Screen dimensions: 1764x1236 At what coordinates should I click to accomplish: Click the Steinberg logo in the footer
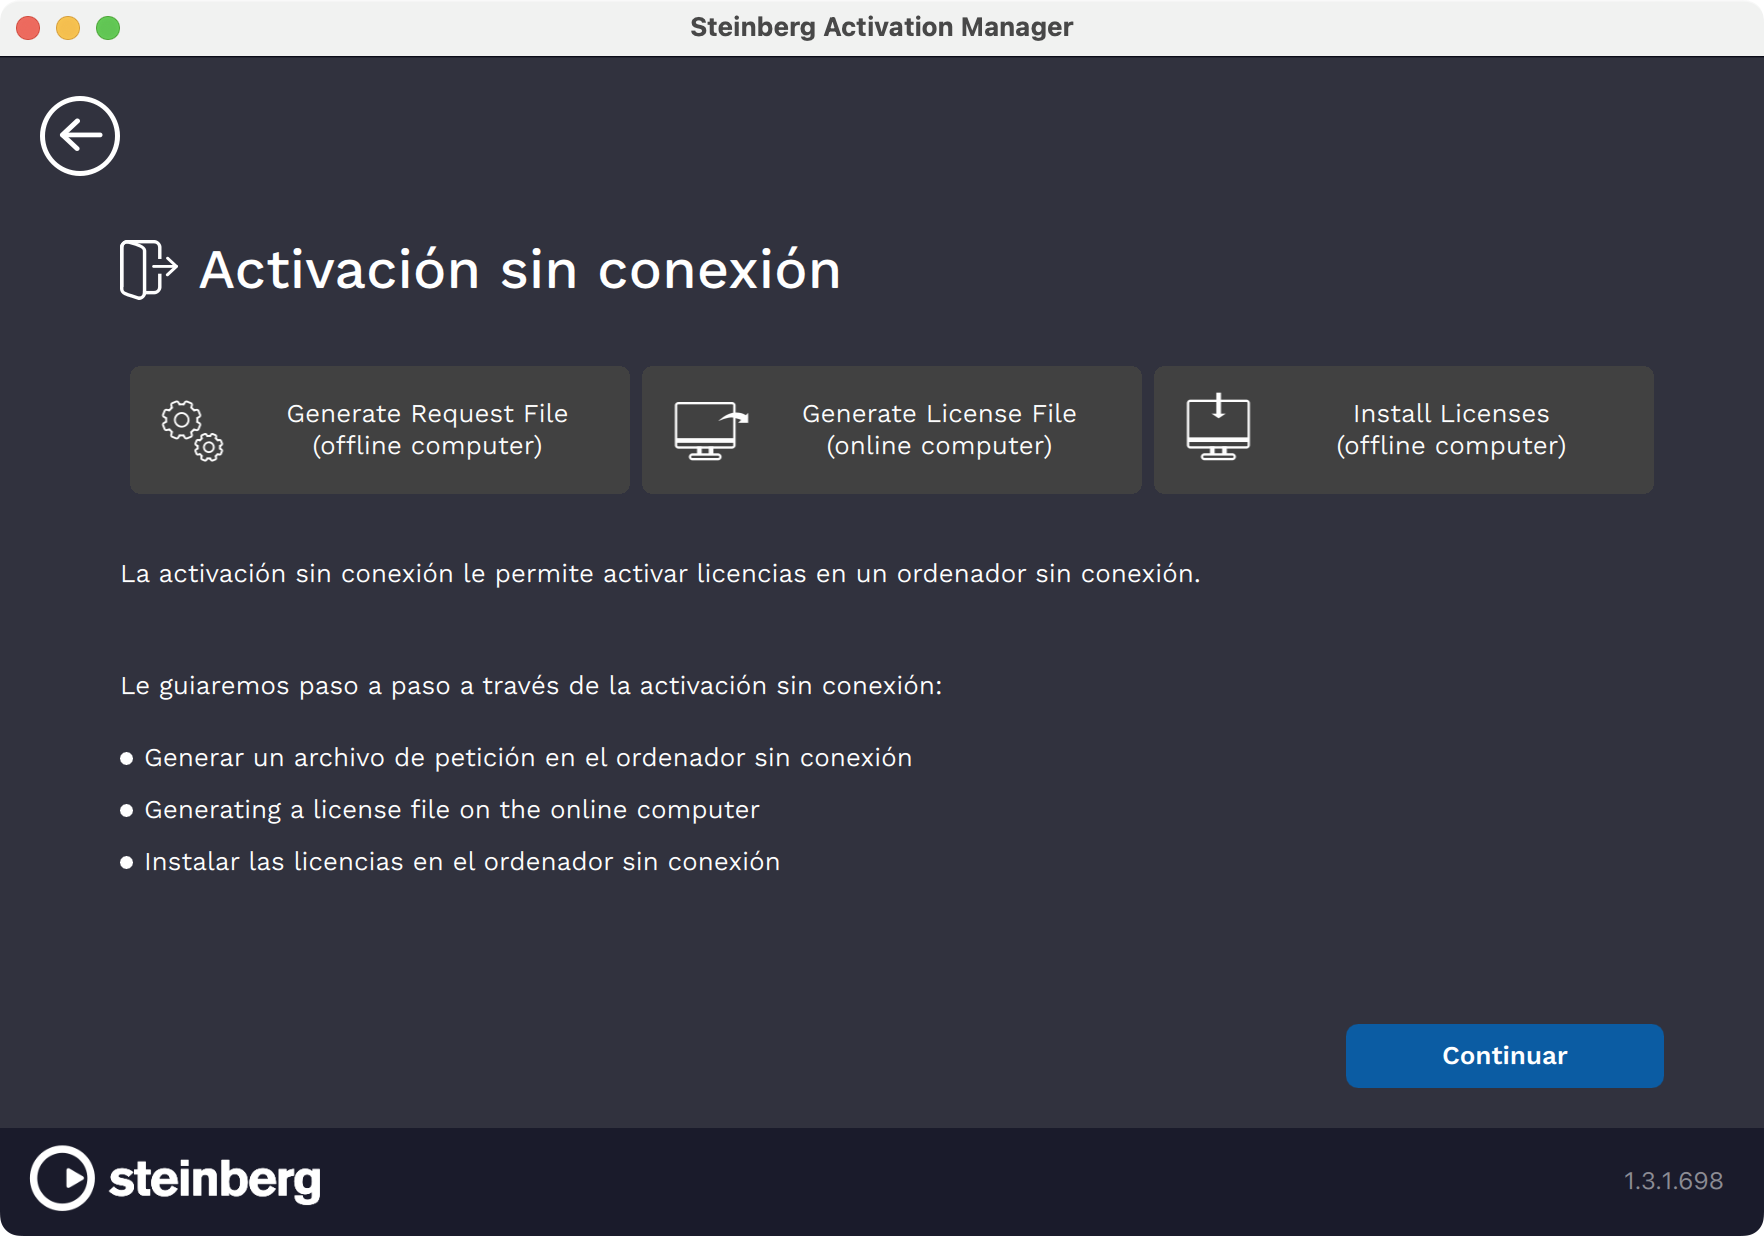[x=175, y=1179]
